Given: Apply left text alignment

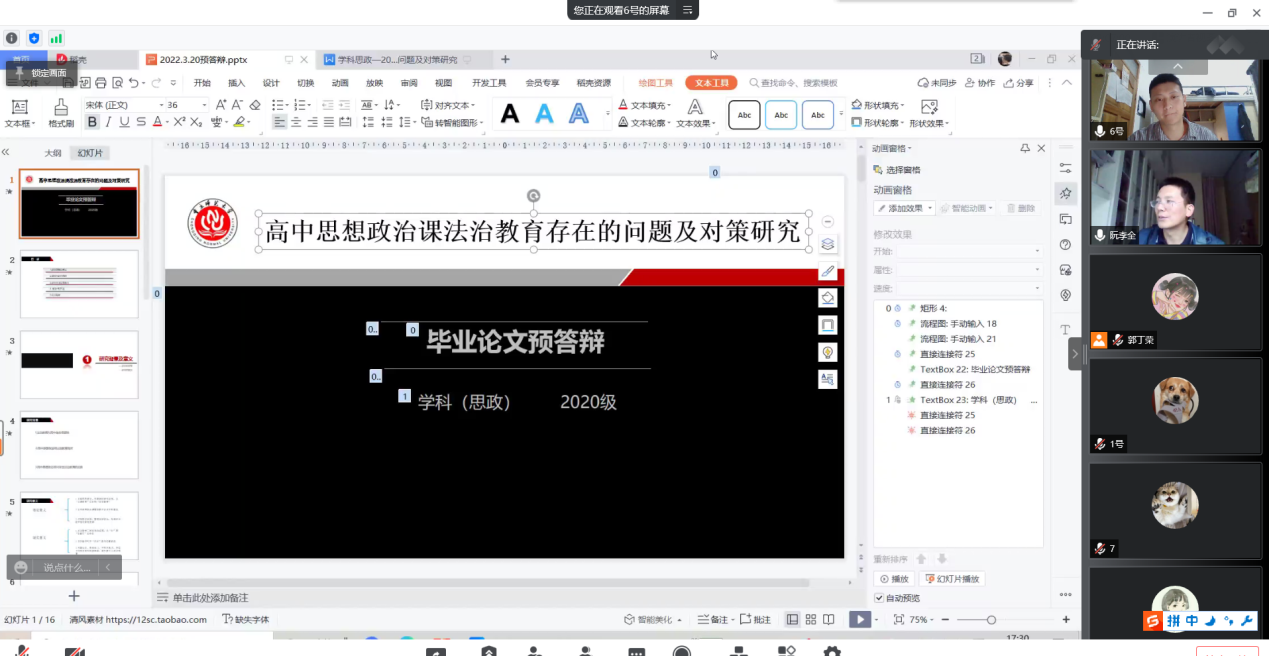Looking at the screenshot, I should pos(280,122).
